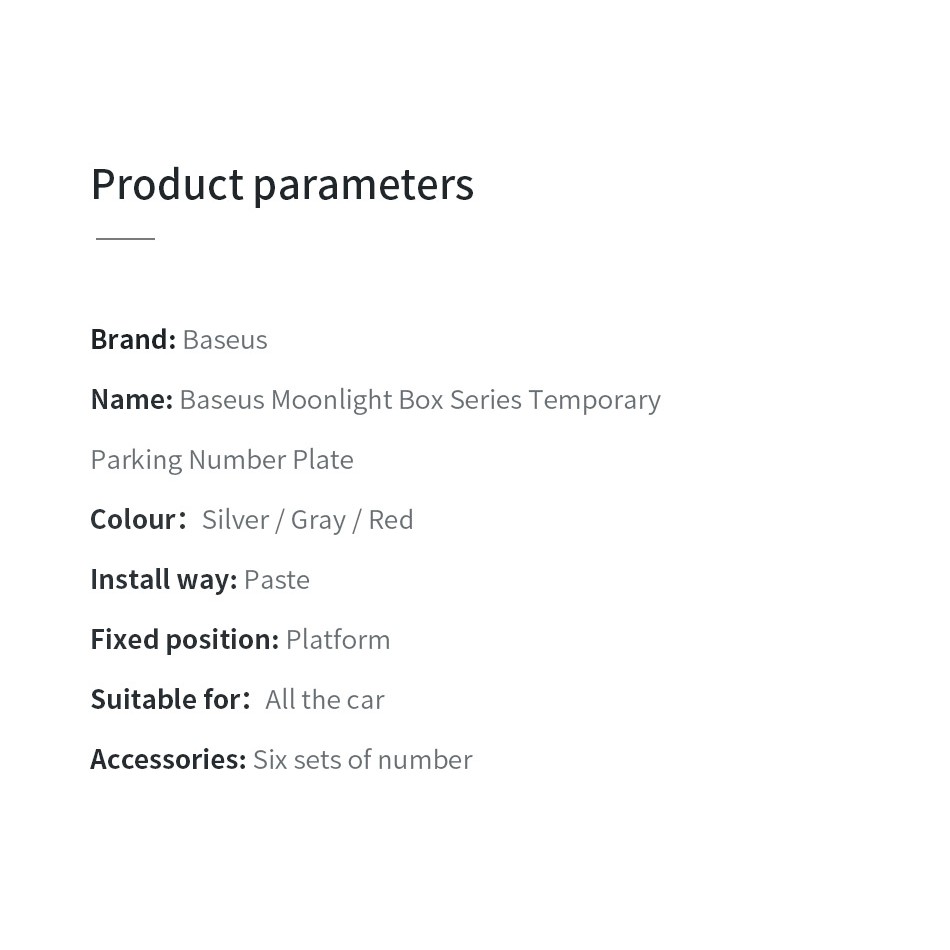Click the 'Fixed position:' label

[184, 639]
